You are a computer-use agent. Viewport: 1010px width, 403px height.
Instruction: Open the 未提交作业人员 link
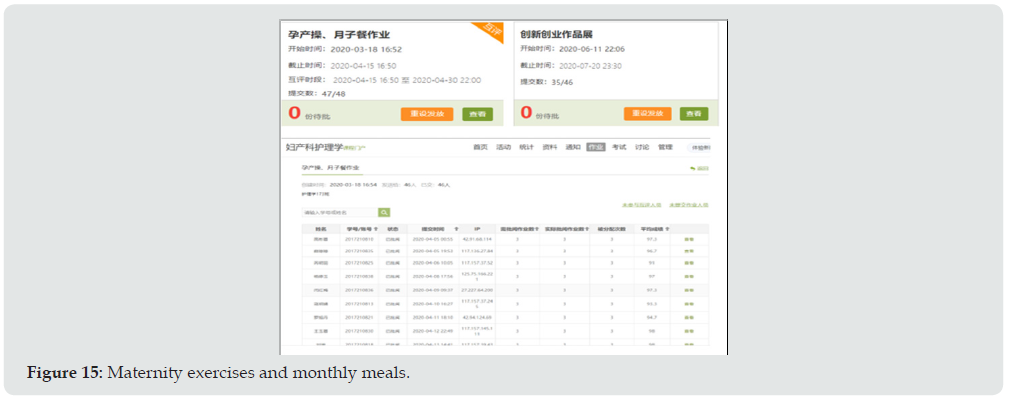[x=690, y=205]
